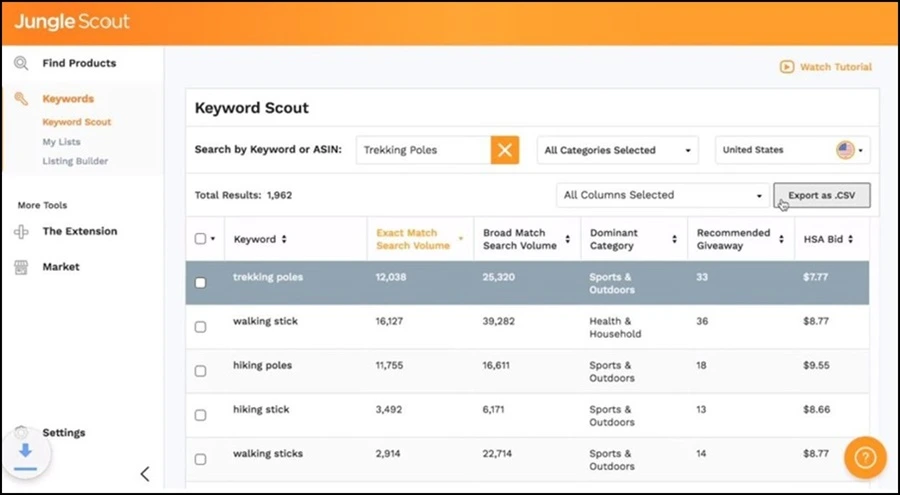
Task: Click the Find Products magnifier icon
Action: [21, 63]
